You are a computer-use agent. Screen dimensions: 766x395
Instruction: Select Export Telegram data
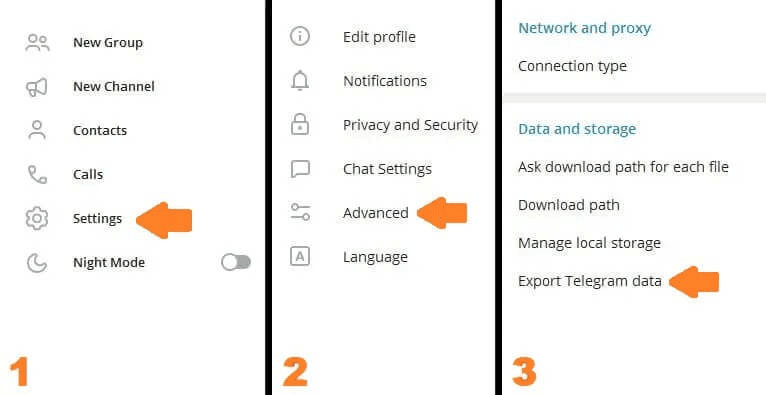[590, 281]
